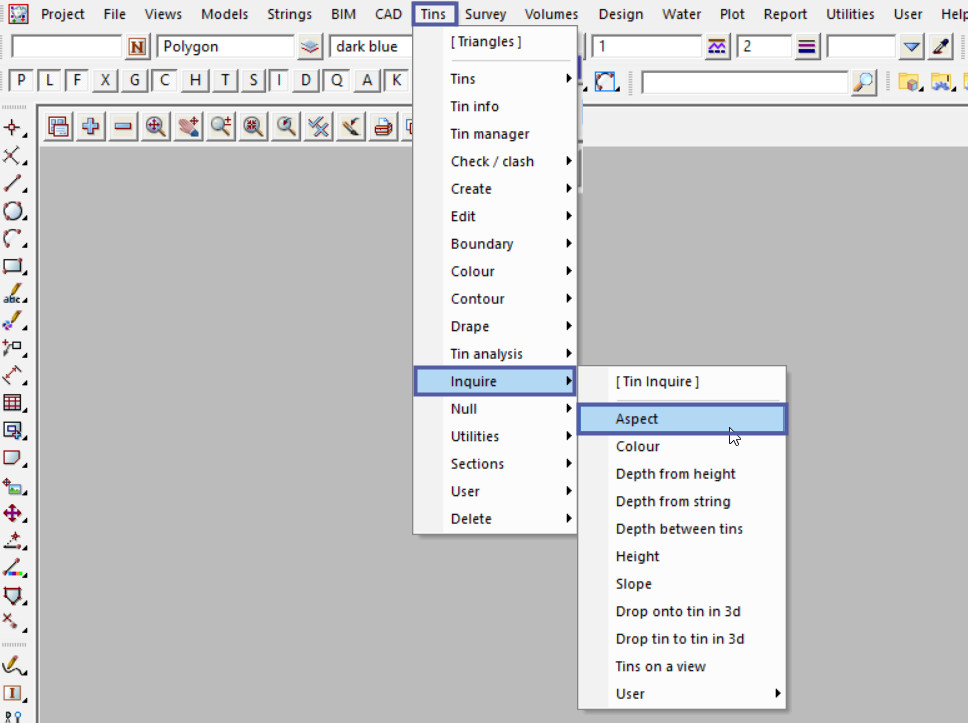Click the Polygon model name field

pyautogui.click(x=225, y=47)
